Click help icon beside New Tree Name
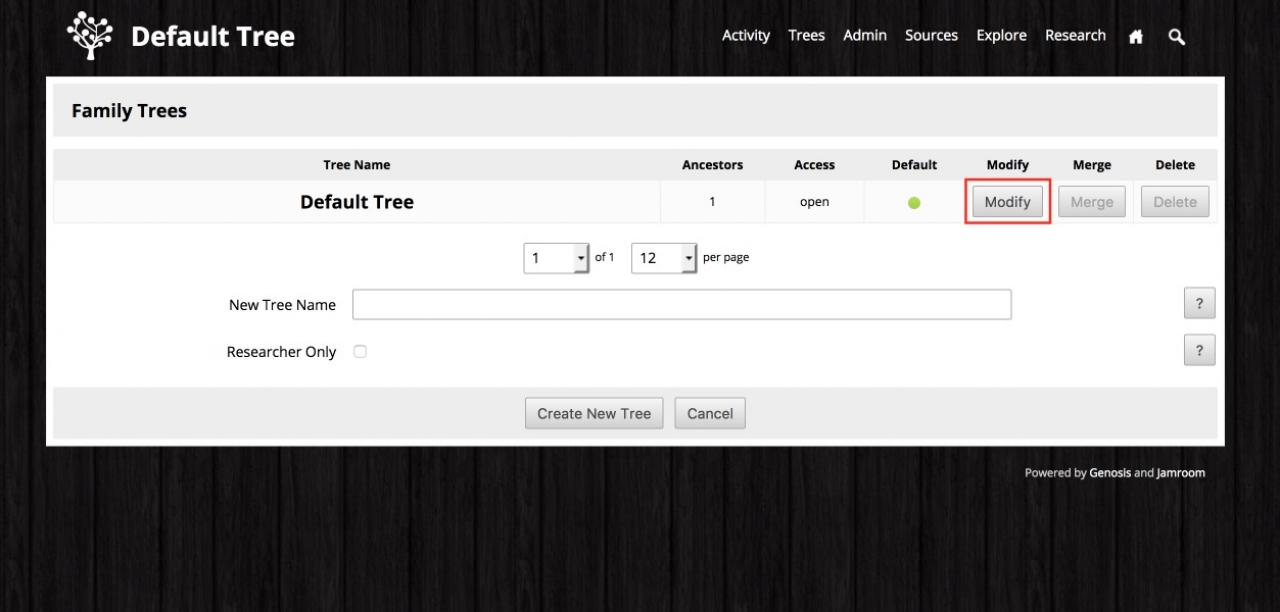The width and height of the screenshot is (1280, 612). click(x=1199, y=305)
